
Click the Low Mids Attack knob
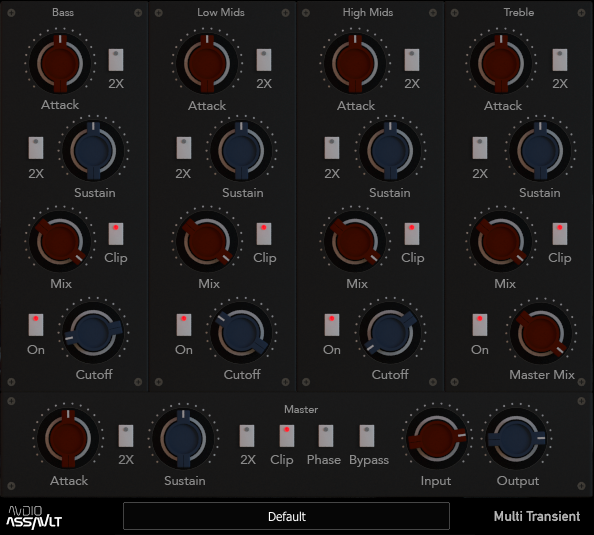tap(207, 63)
